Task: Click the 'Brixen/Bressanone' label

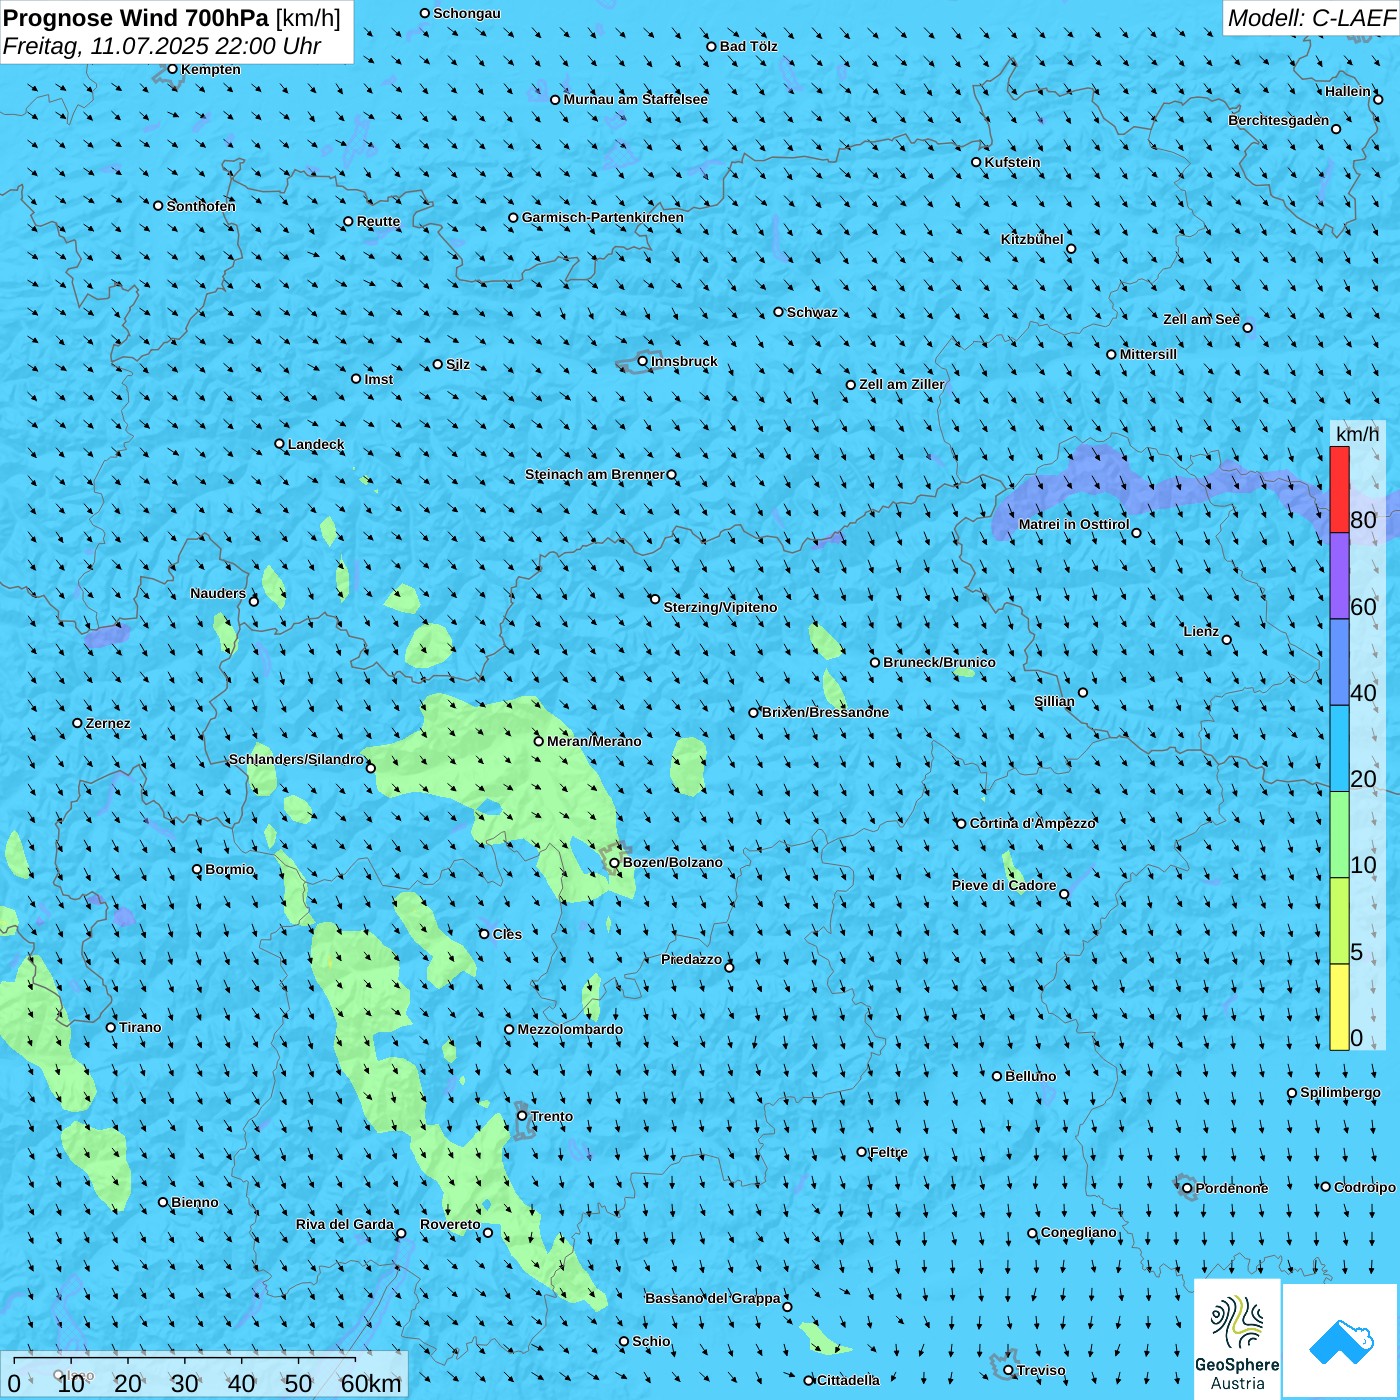Action: coord(825,712)
